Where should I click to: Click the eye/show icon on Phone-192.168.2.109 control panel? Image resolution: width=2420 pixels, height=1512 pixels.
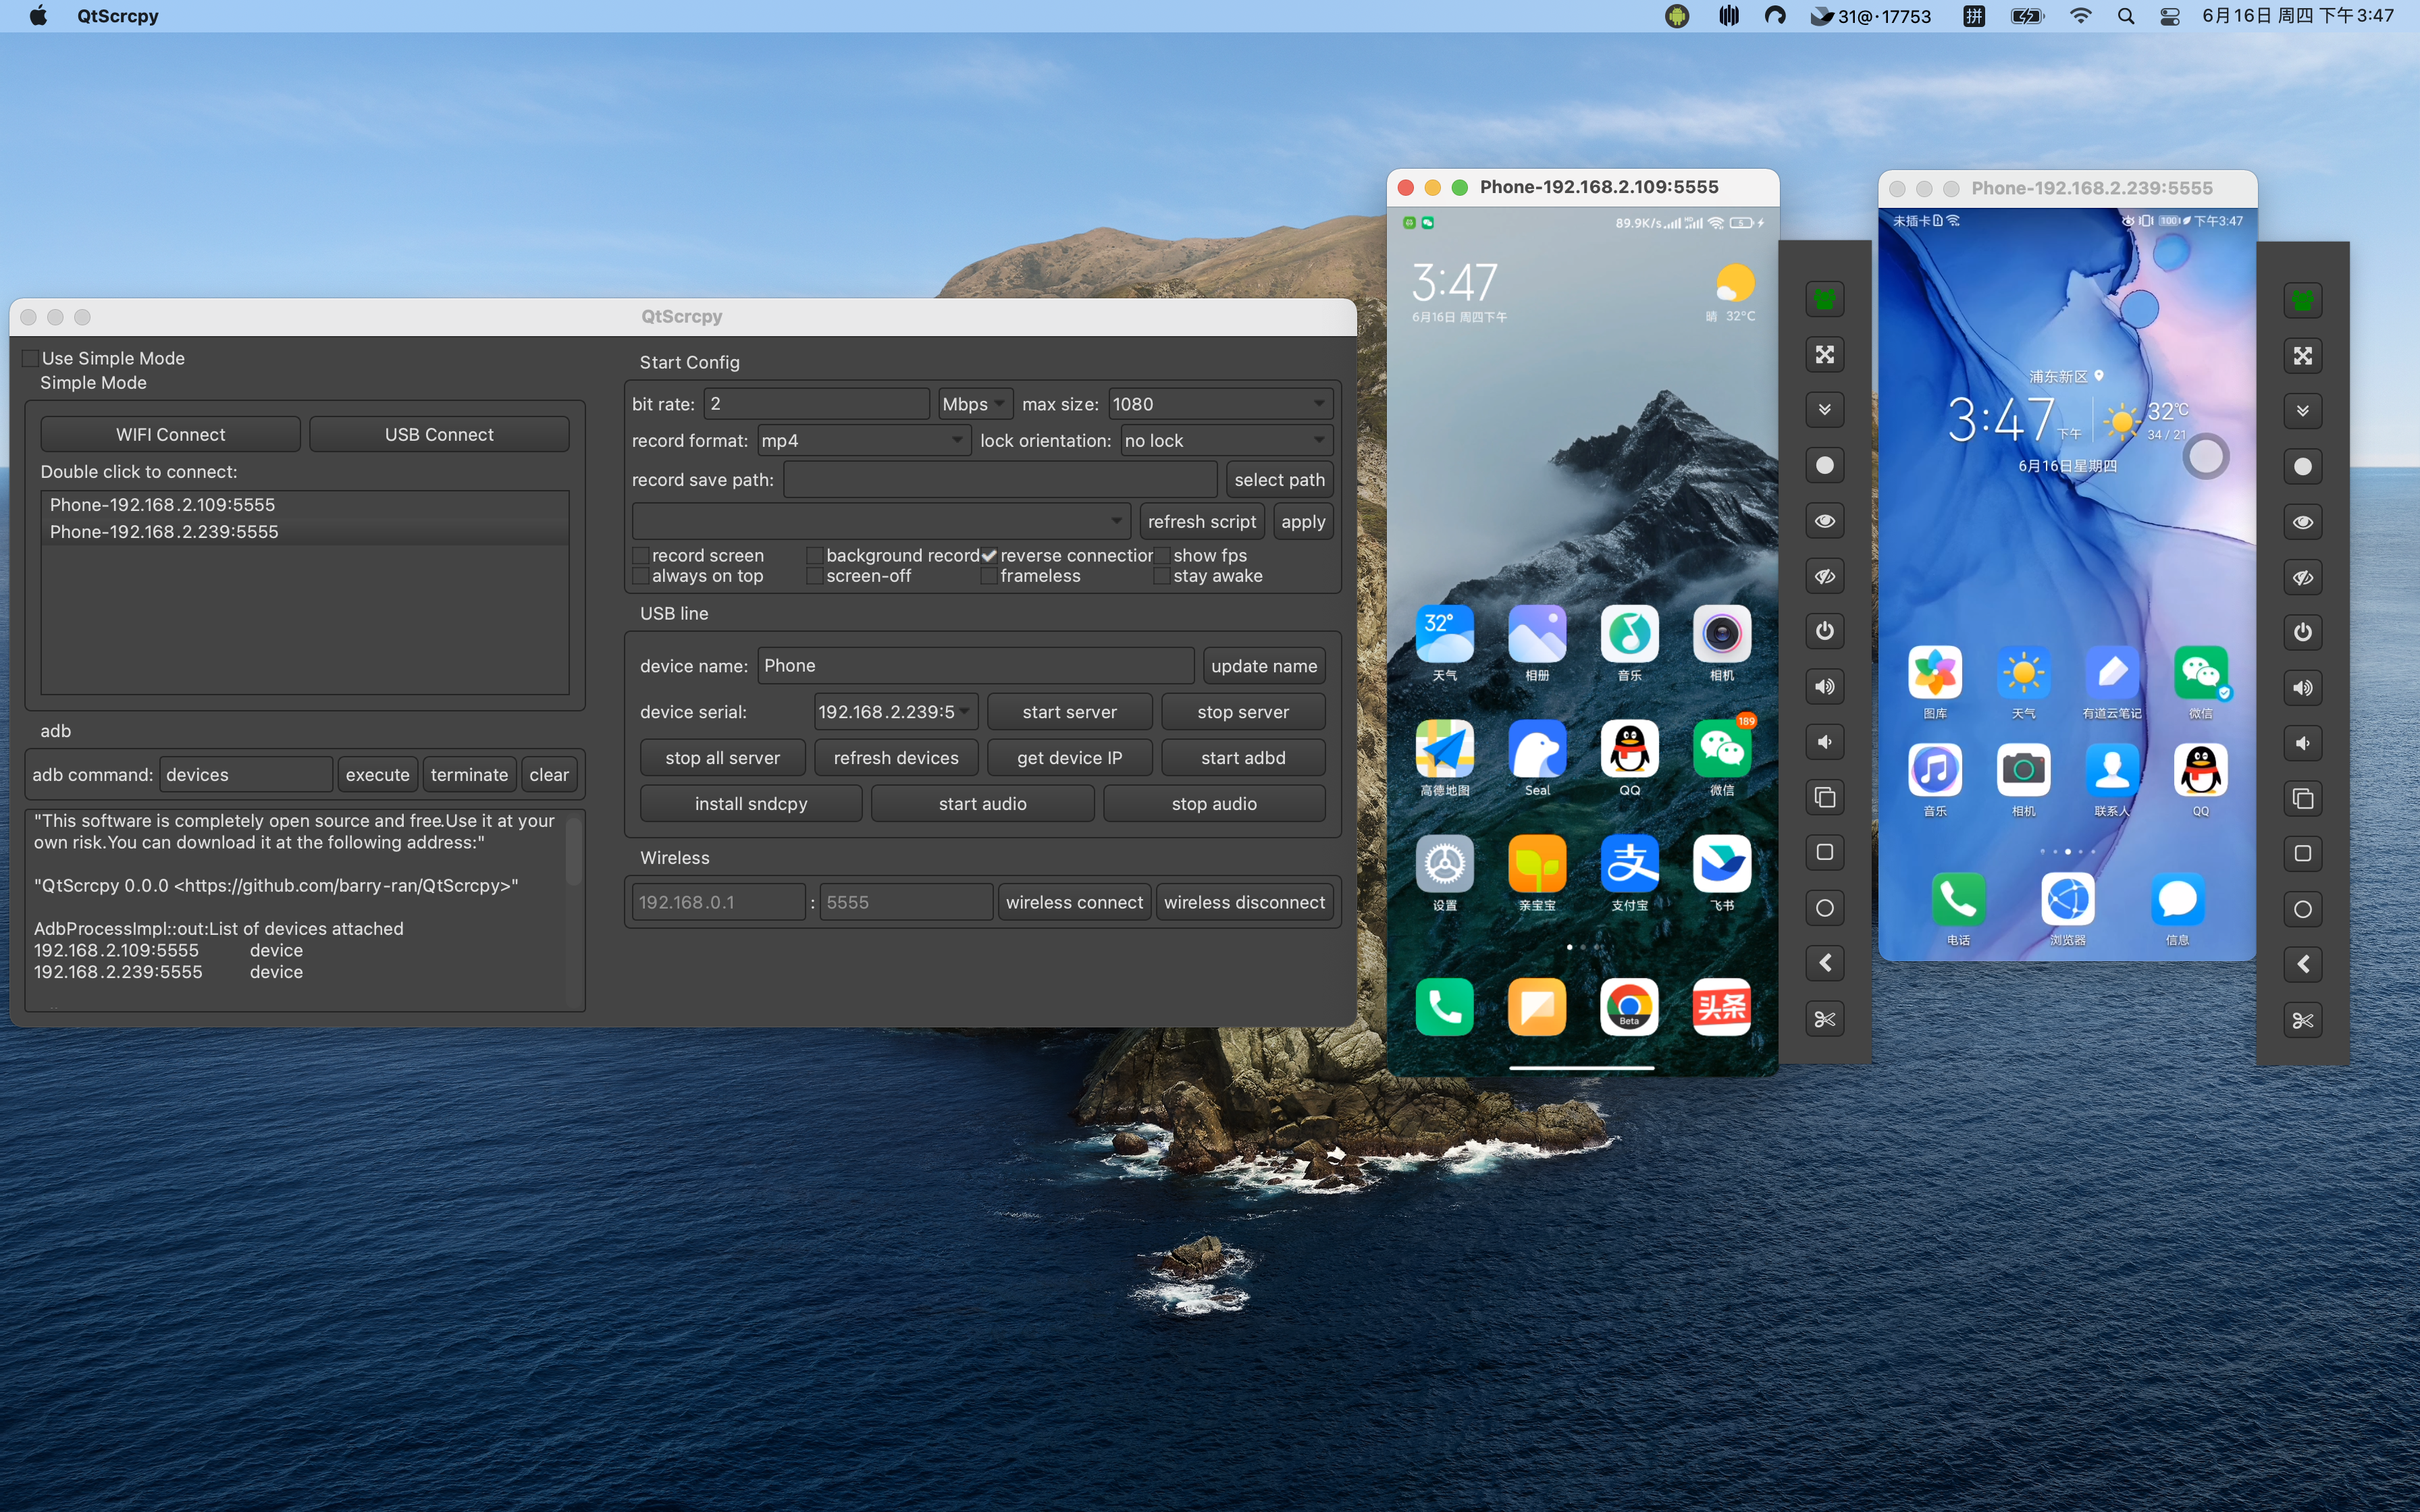pos(1824,521)
